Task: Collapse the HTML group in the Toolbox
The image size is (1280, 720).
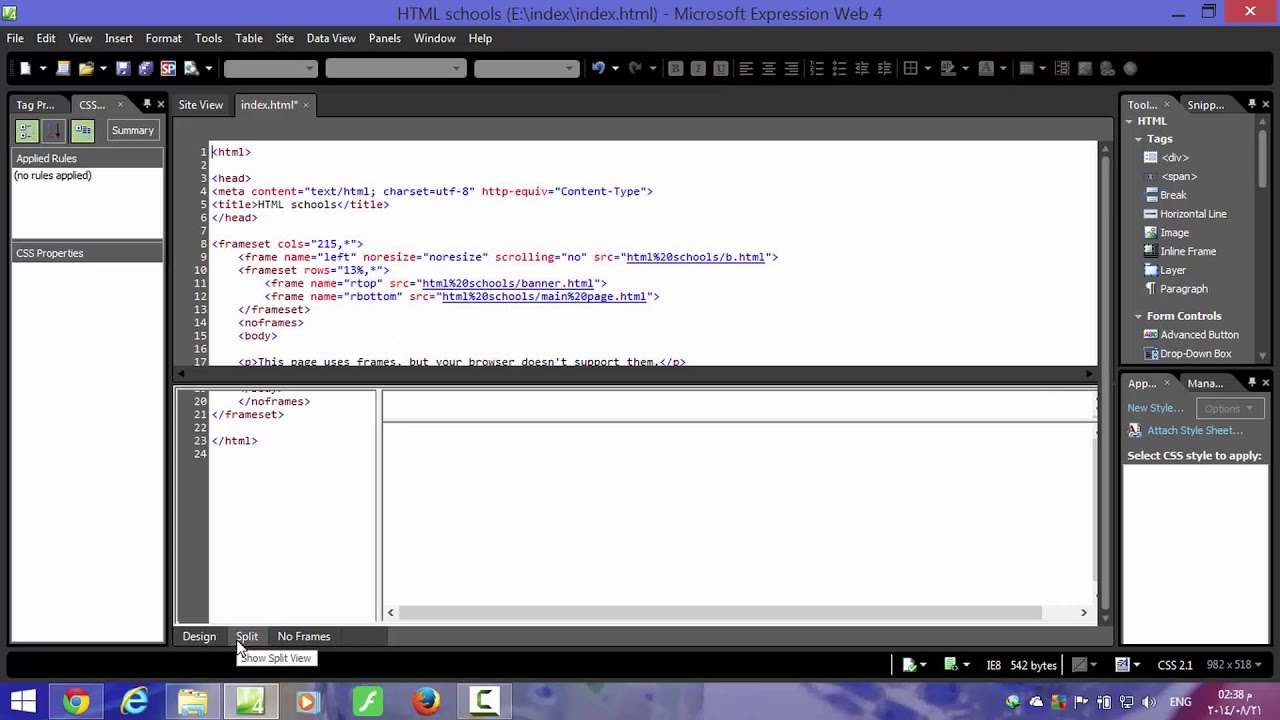Action: click(1129, 121)
